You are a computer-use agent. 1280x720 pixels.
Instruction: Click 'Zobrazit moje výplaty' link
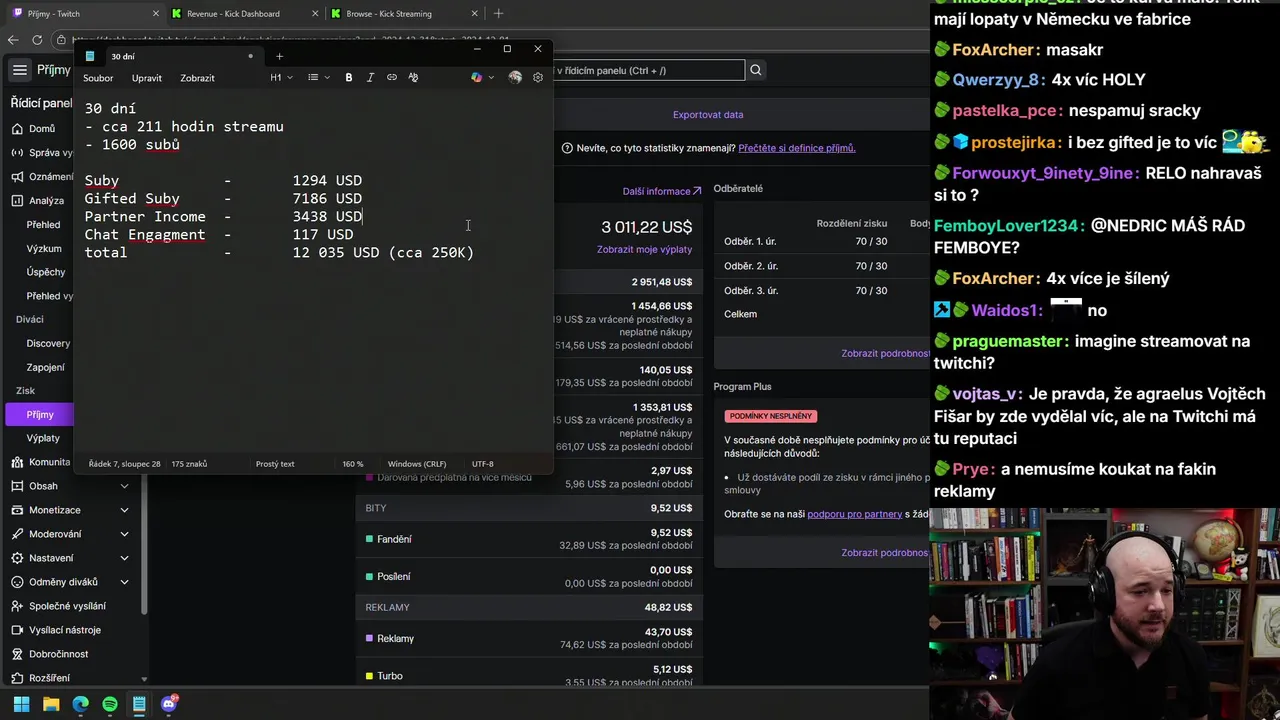click(644, 249)
